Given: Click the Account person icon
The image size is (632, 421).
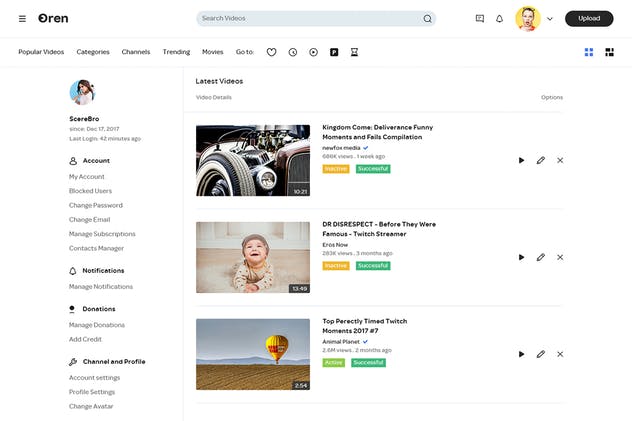Looking at the screenshot, I should (x=73, y=161).
